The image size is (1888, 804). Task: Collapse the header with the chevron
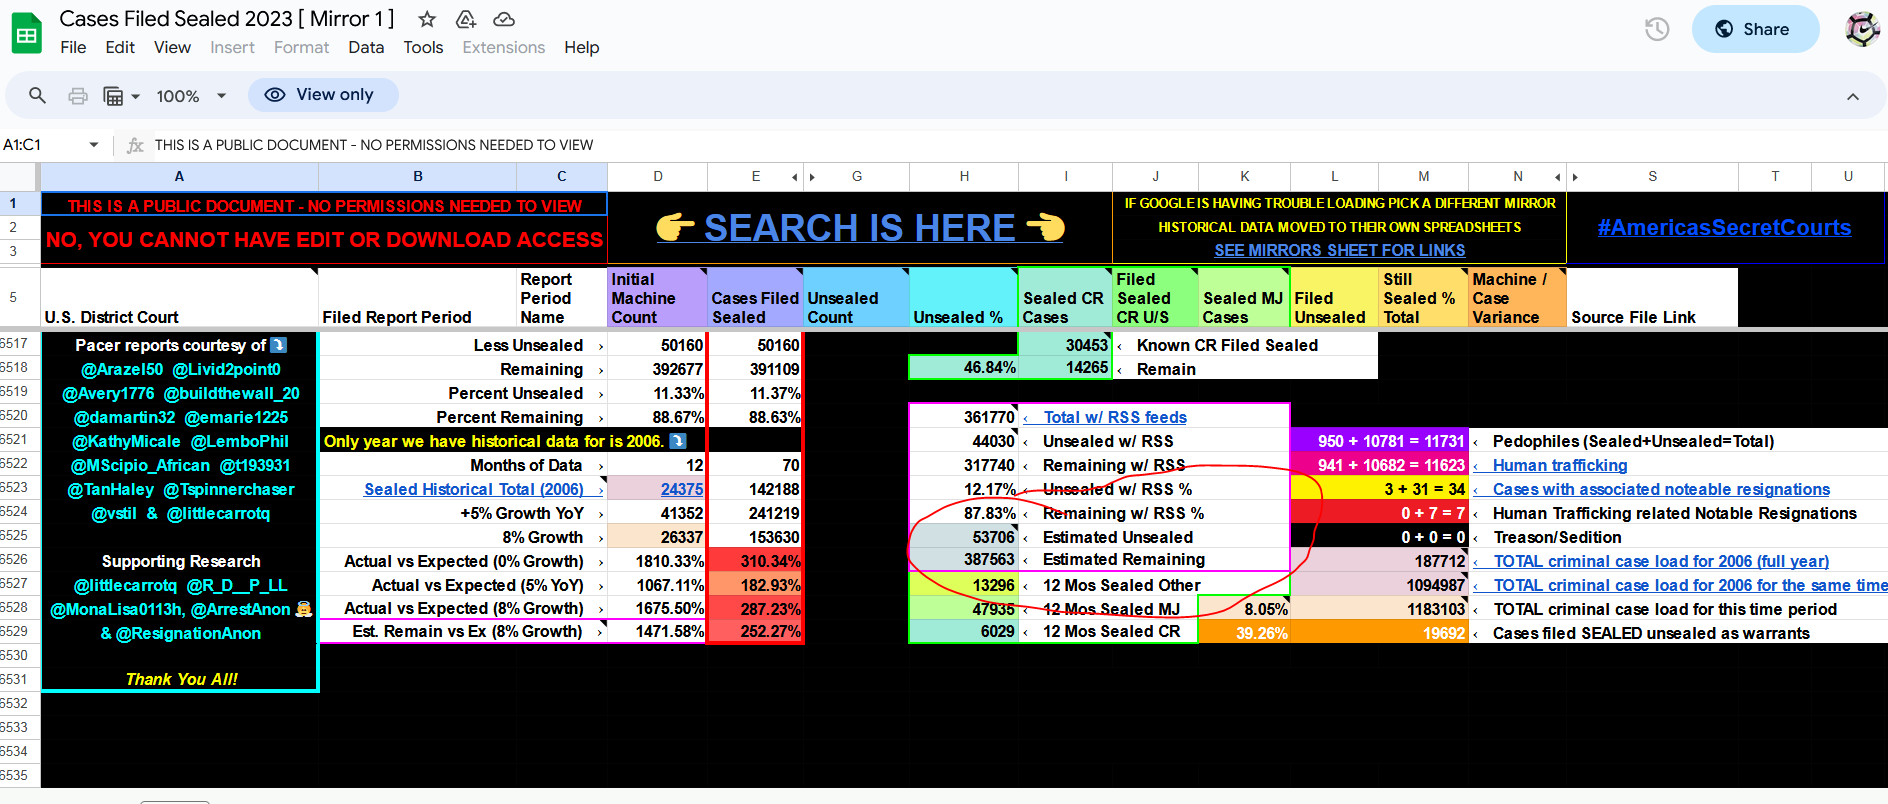pyautogui.click(x=1853, y=97)
